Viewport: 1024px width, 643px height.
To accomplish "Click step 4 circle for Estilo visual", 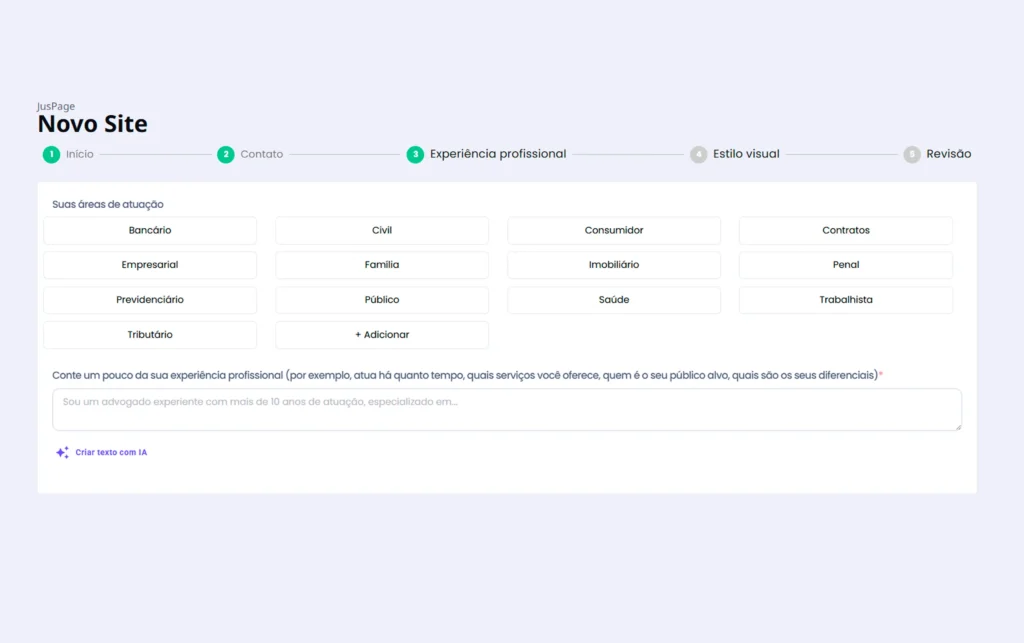I will [698, 154].
